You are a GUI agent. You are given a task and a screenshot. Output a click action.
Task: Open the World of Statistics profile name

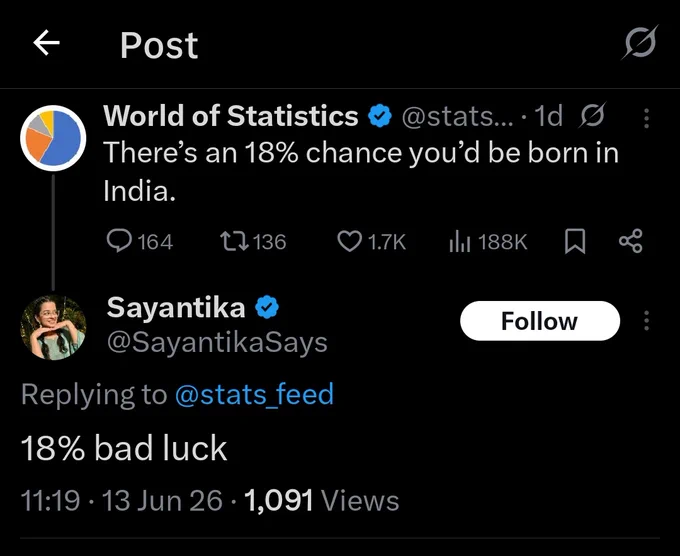(x=231, y=116)
